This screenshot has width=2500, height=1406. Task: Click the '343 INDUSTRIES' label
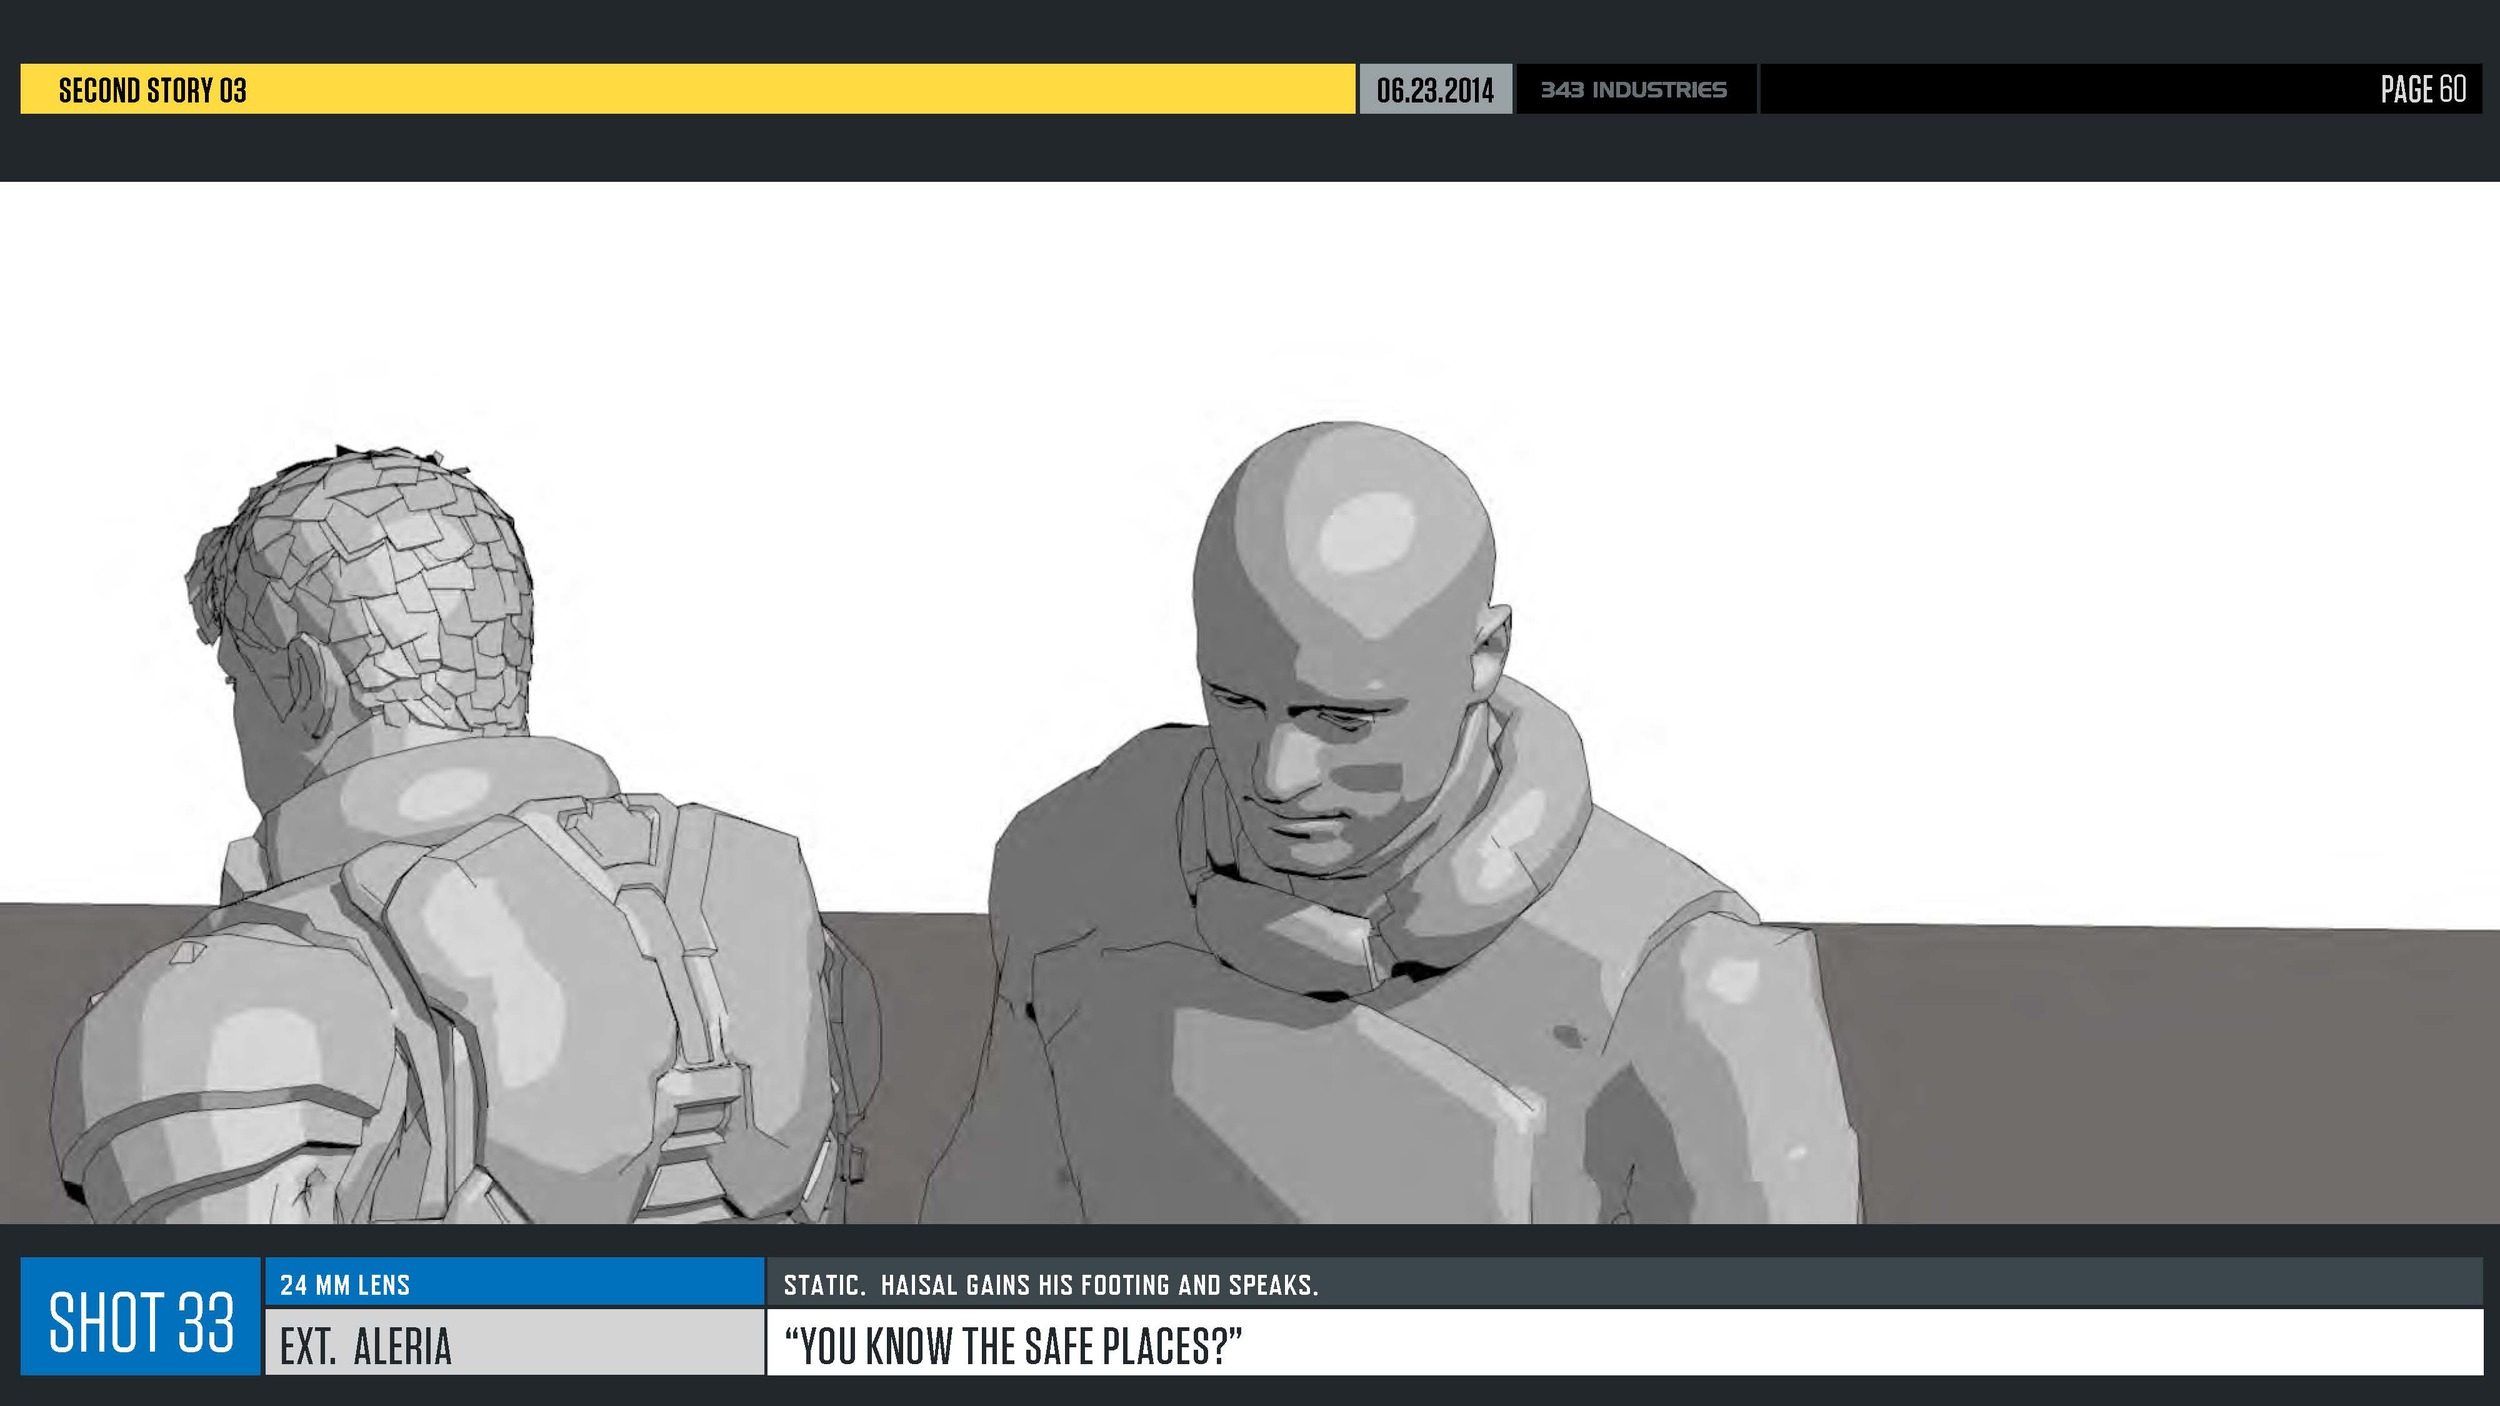[1633, 90]
